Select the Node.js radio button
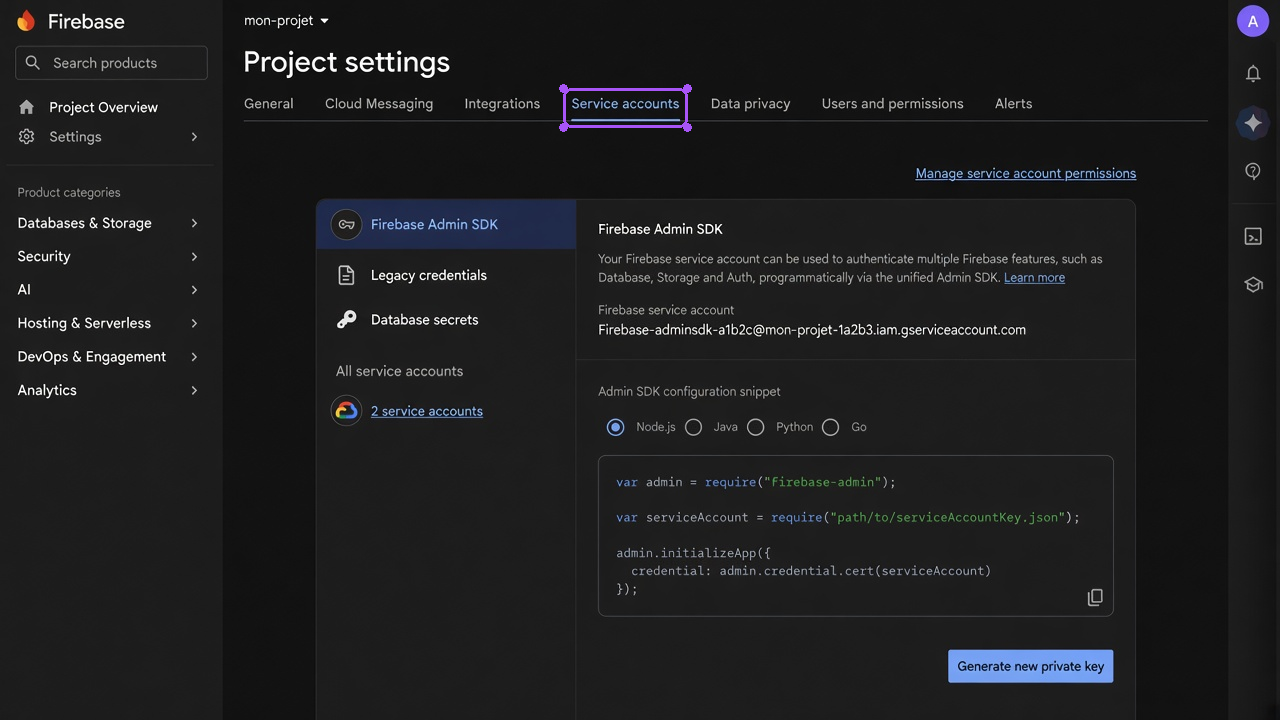1280x720 pixels. [x=615, y=427]
